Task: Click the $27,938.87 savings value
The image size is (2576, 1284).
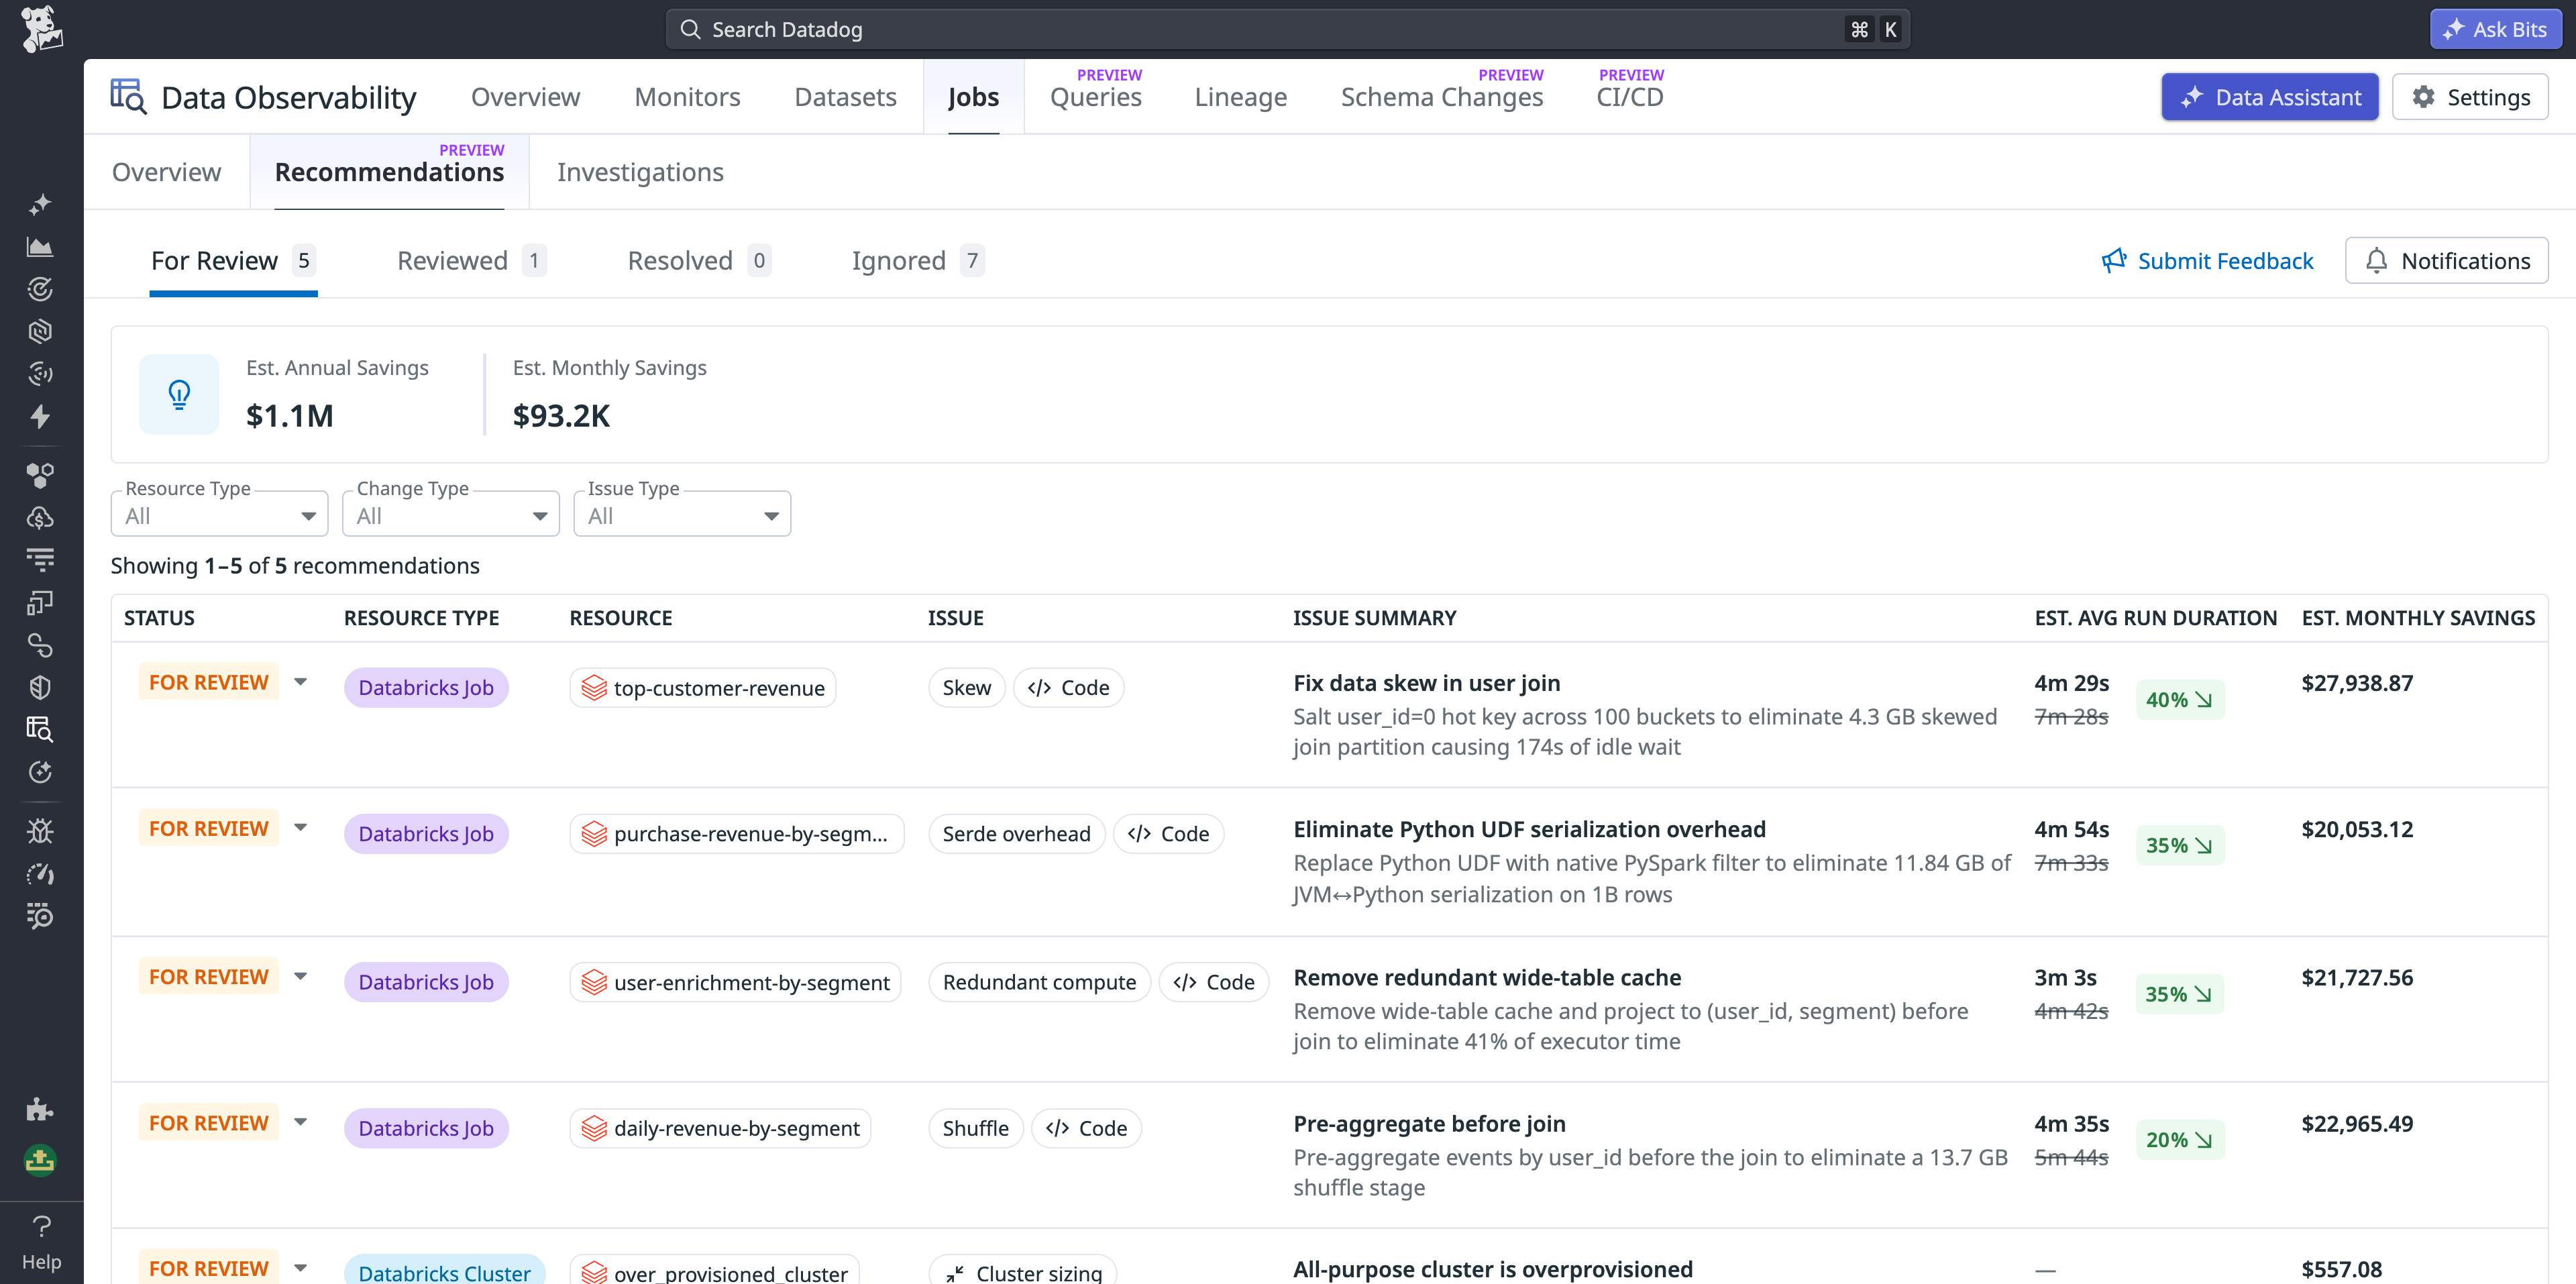Action: (2357, 683)
